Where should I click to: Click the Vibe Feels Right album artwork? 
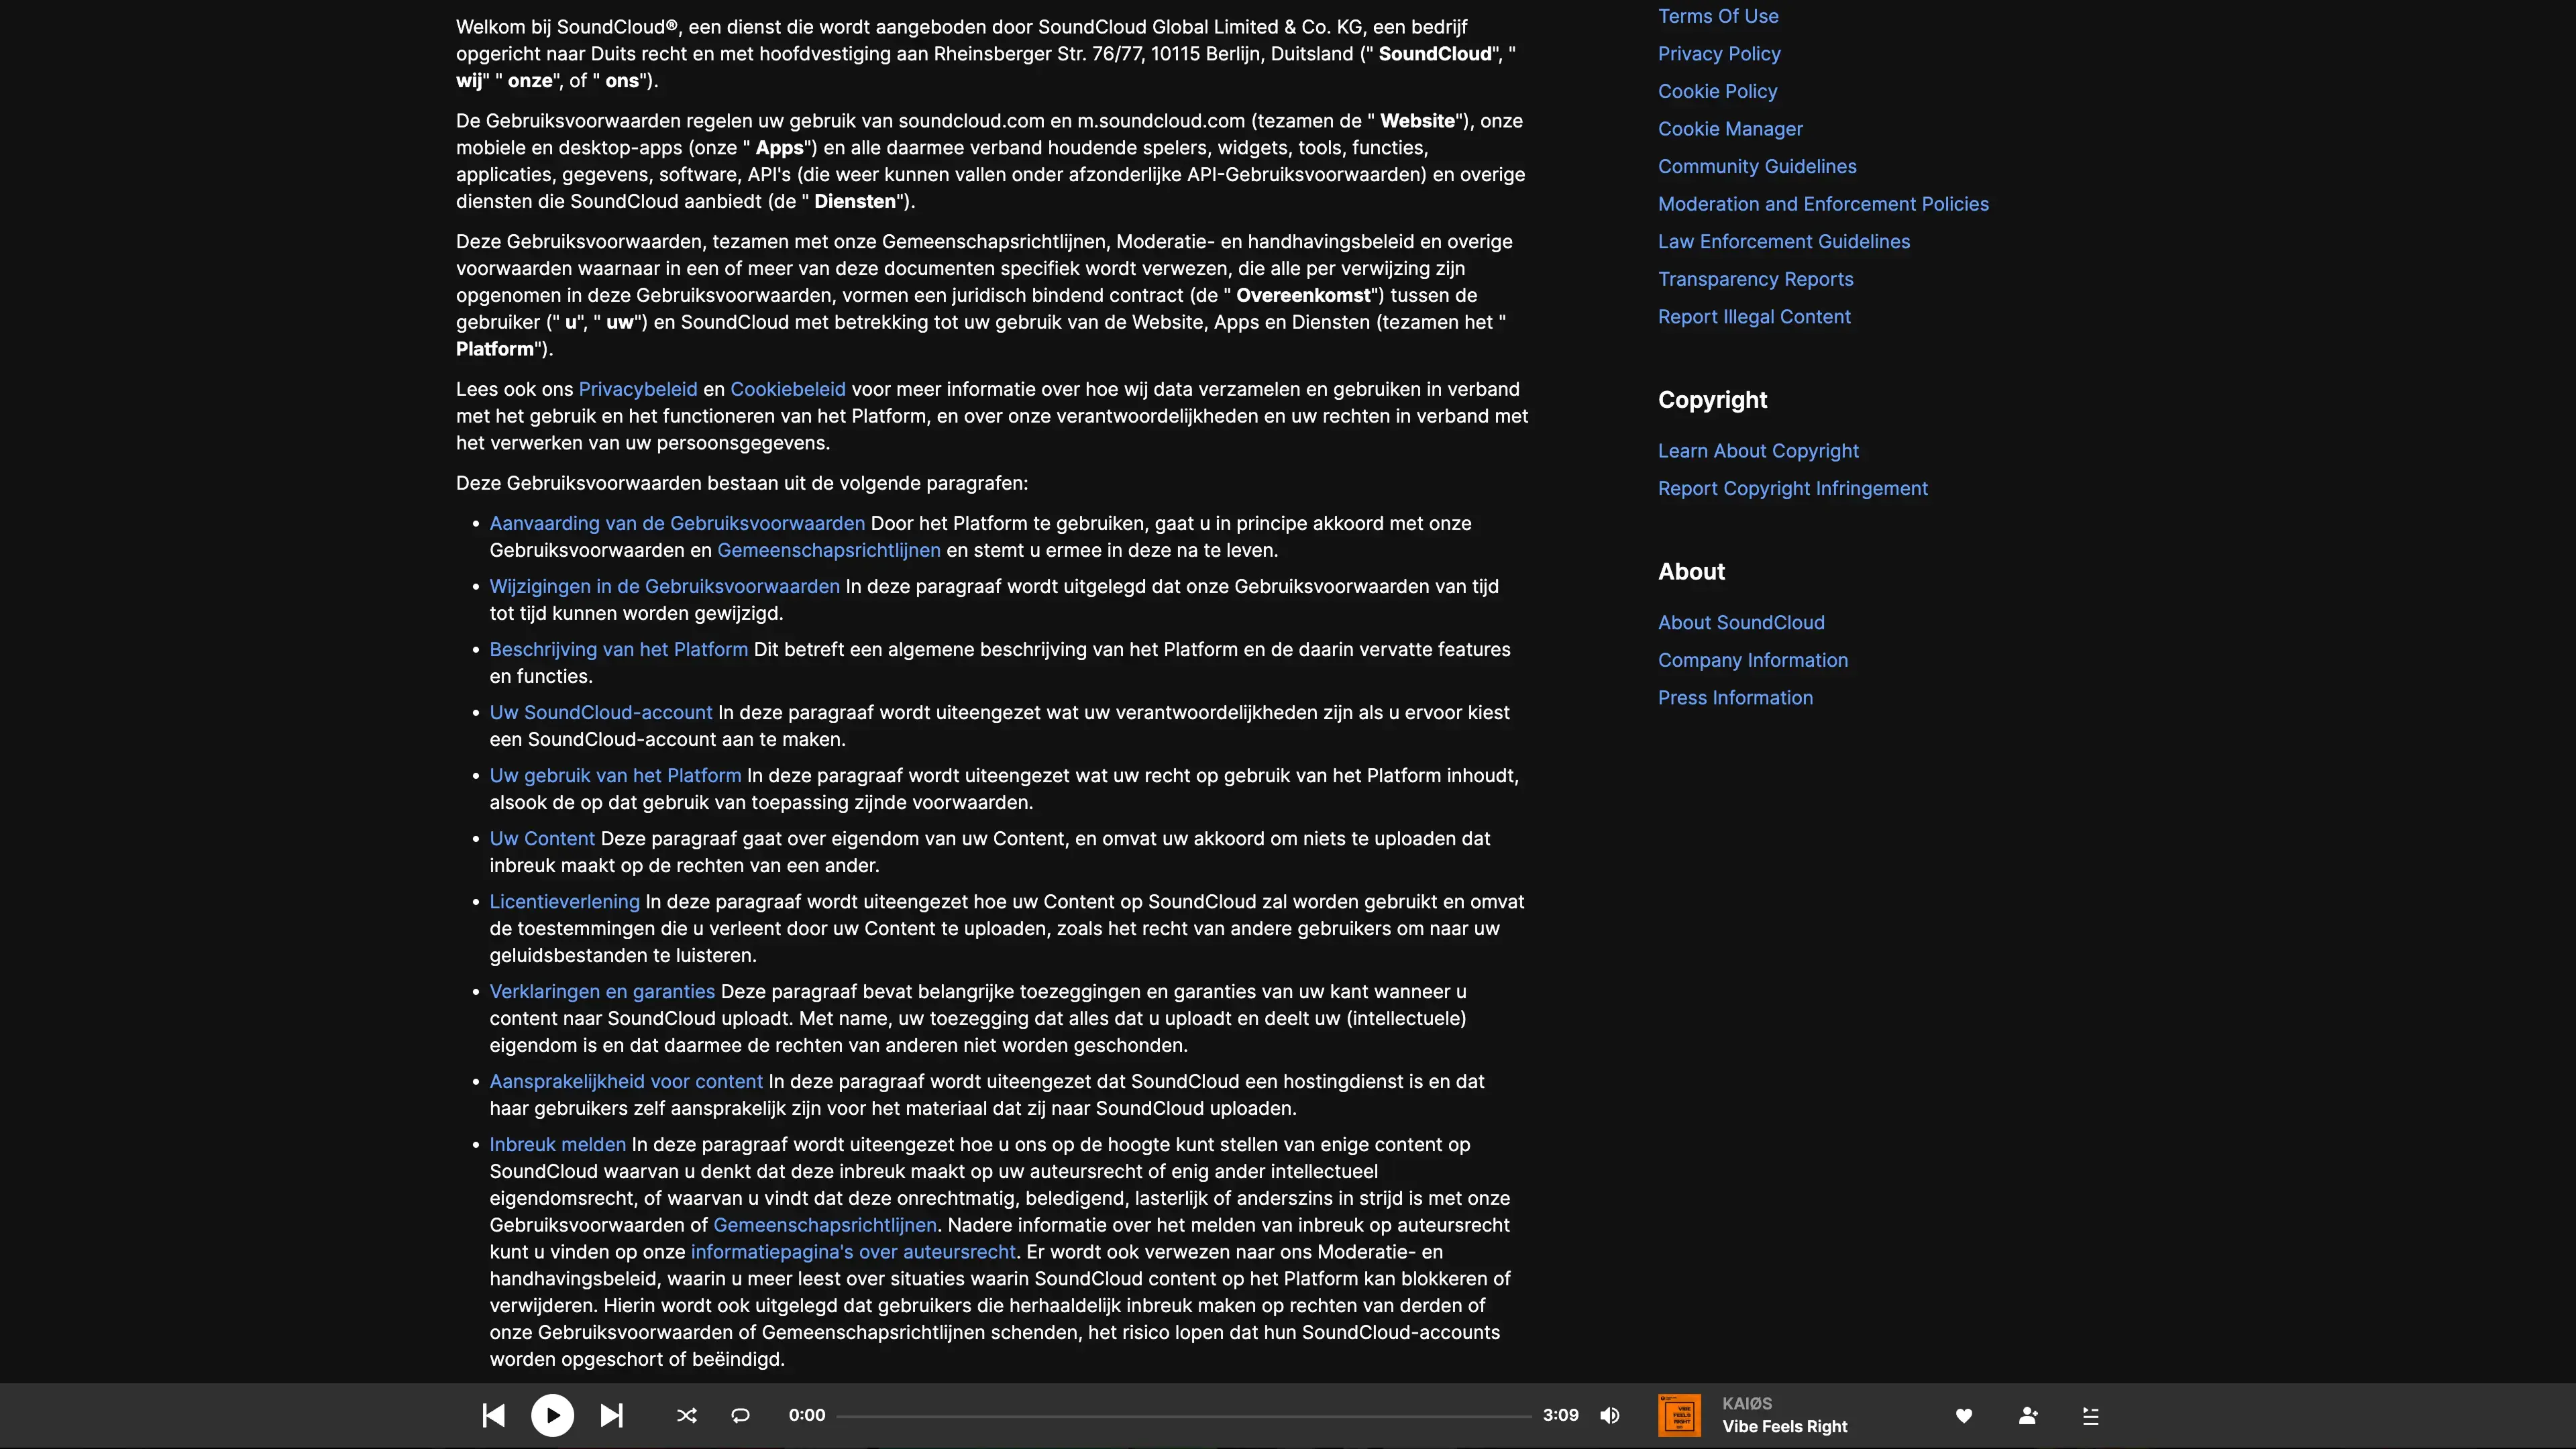[1679, 1415]
